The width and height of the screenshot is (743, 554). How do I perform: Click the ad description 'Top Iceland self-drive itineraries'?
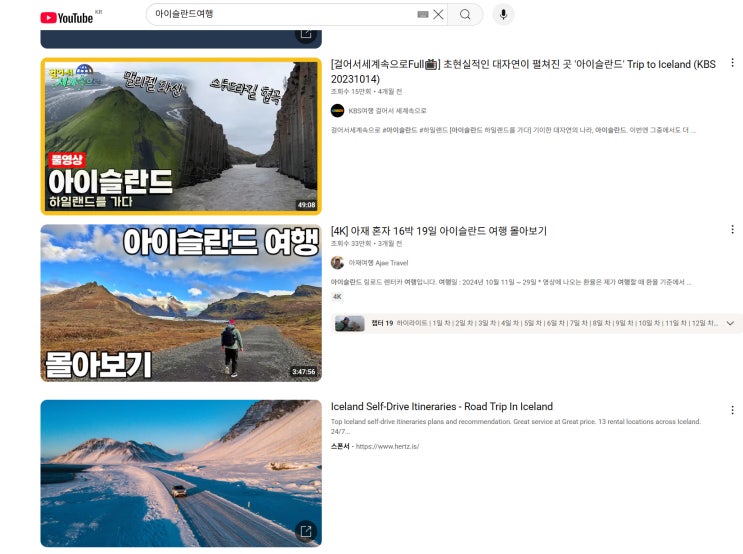coord(516,427)
